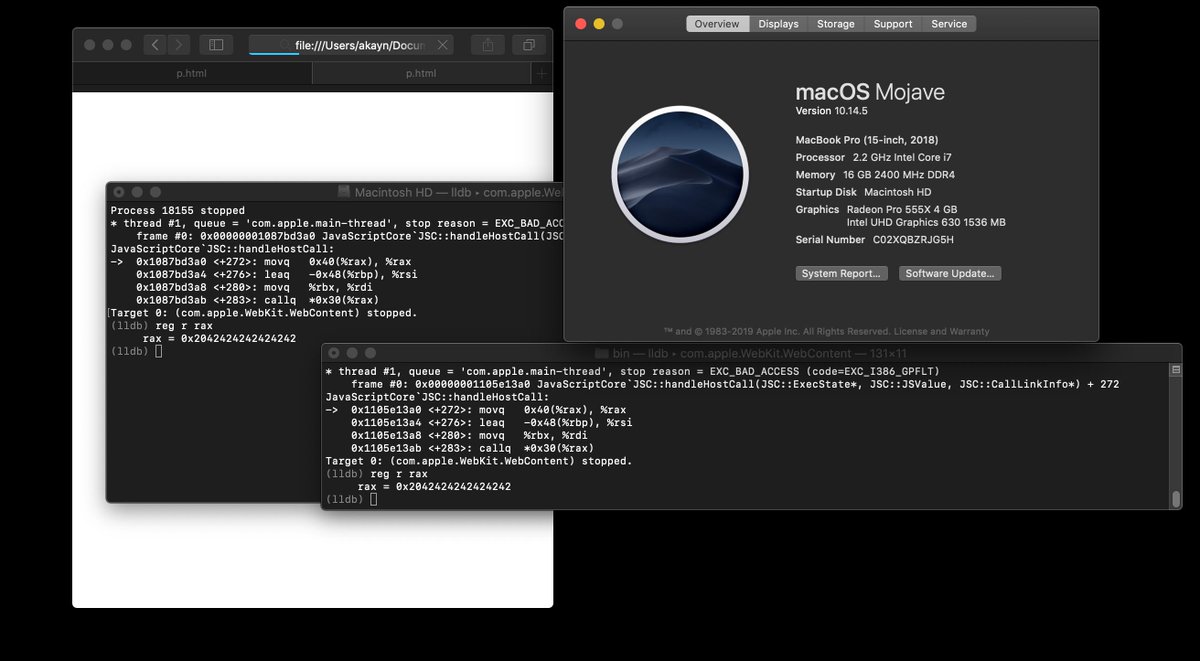Click the movq line at 0x1105e13a0

476,409
